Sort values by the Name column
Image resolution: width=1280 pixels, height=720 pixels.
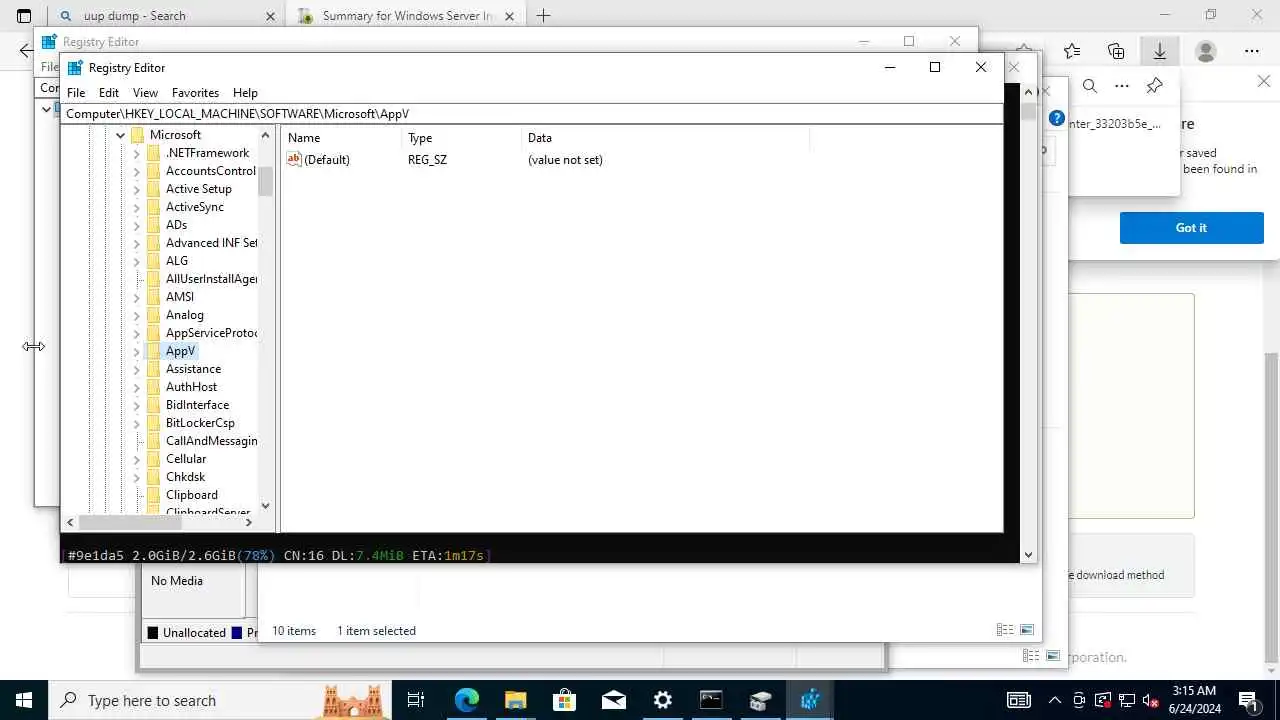tap(342, 138)
